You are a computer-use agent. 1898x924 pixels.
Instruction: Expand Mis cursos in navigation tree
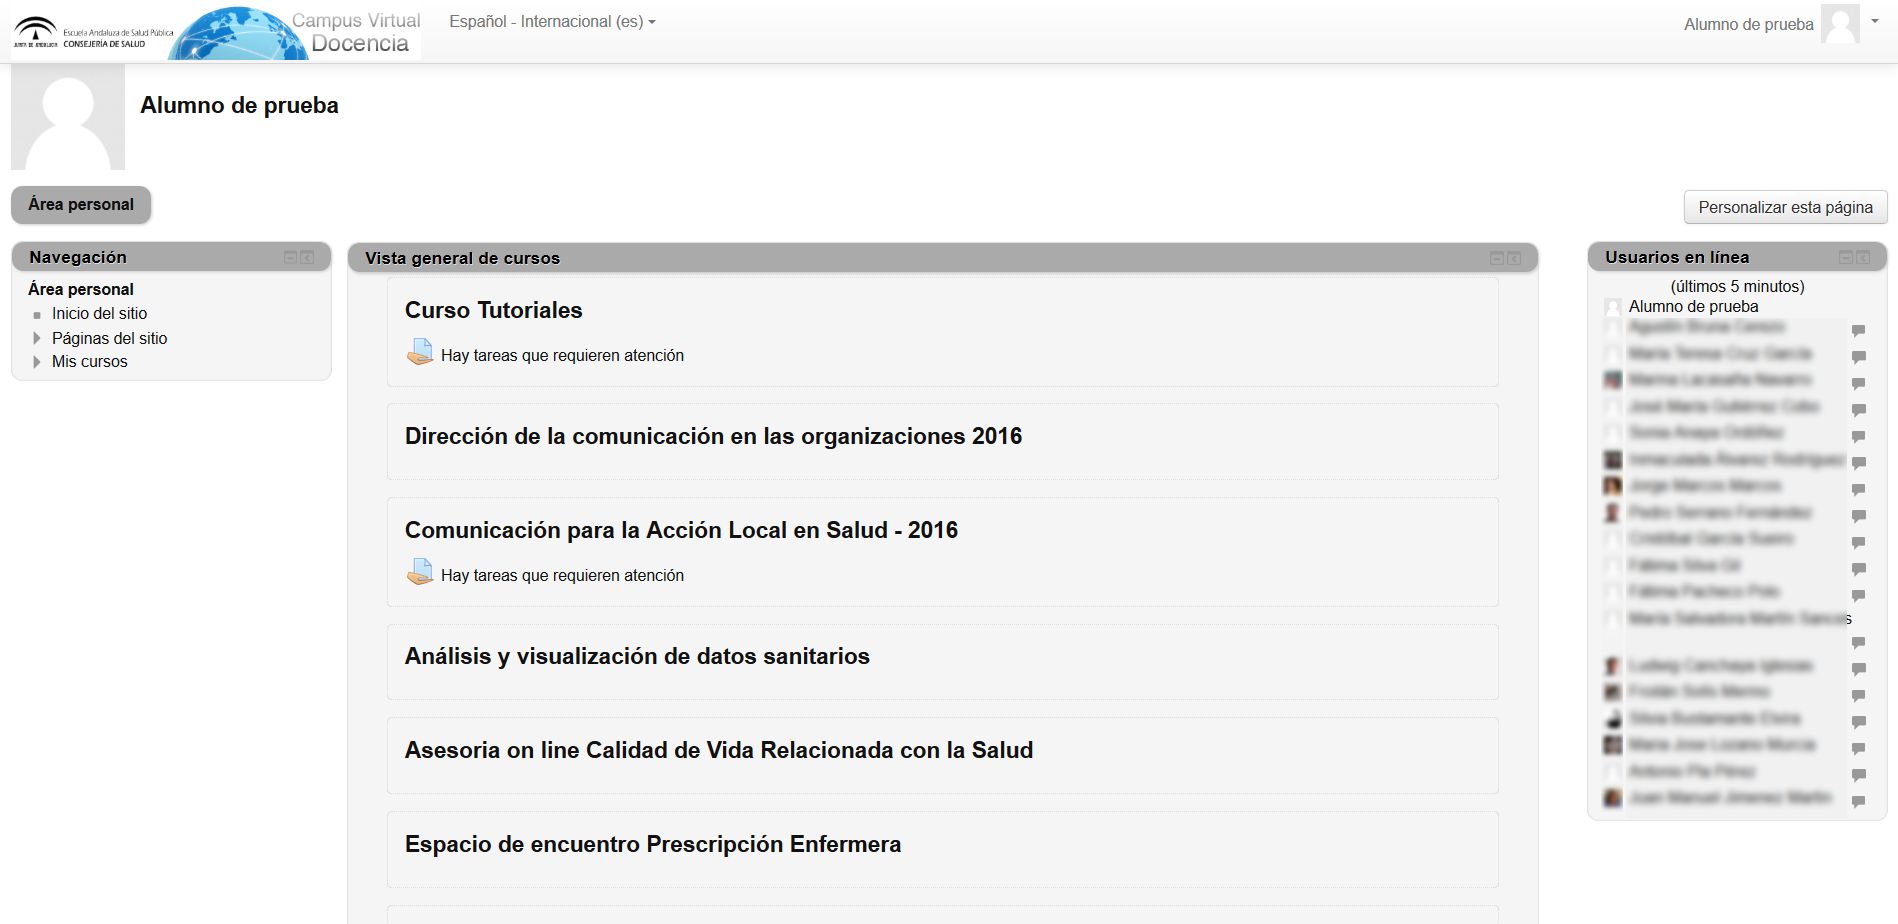[37, 362]
